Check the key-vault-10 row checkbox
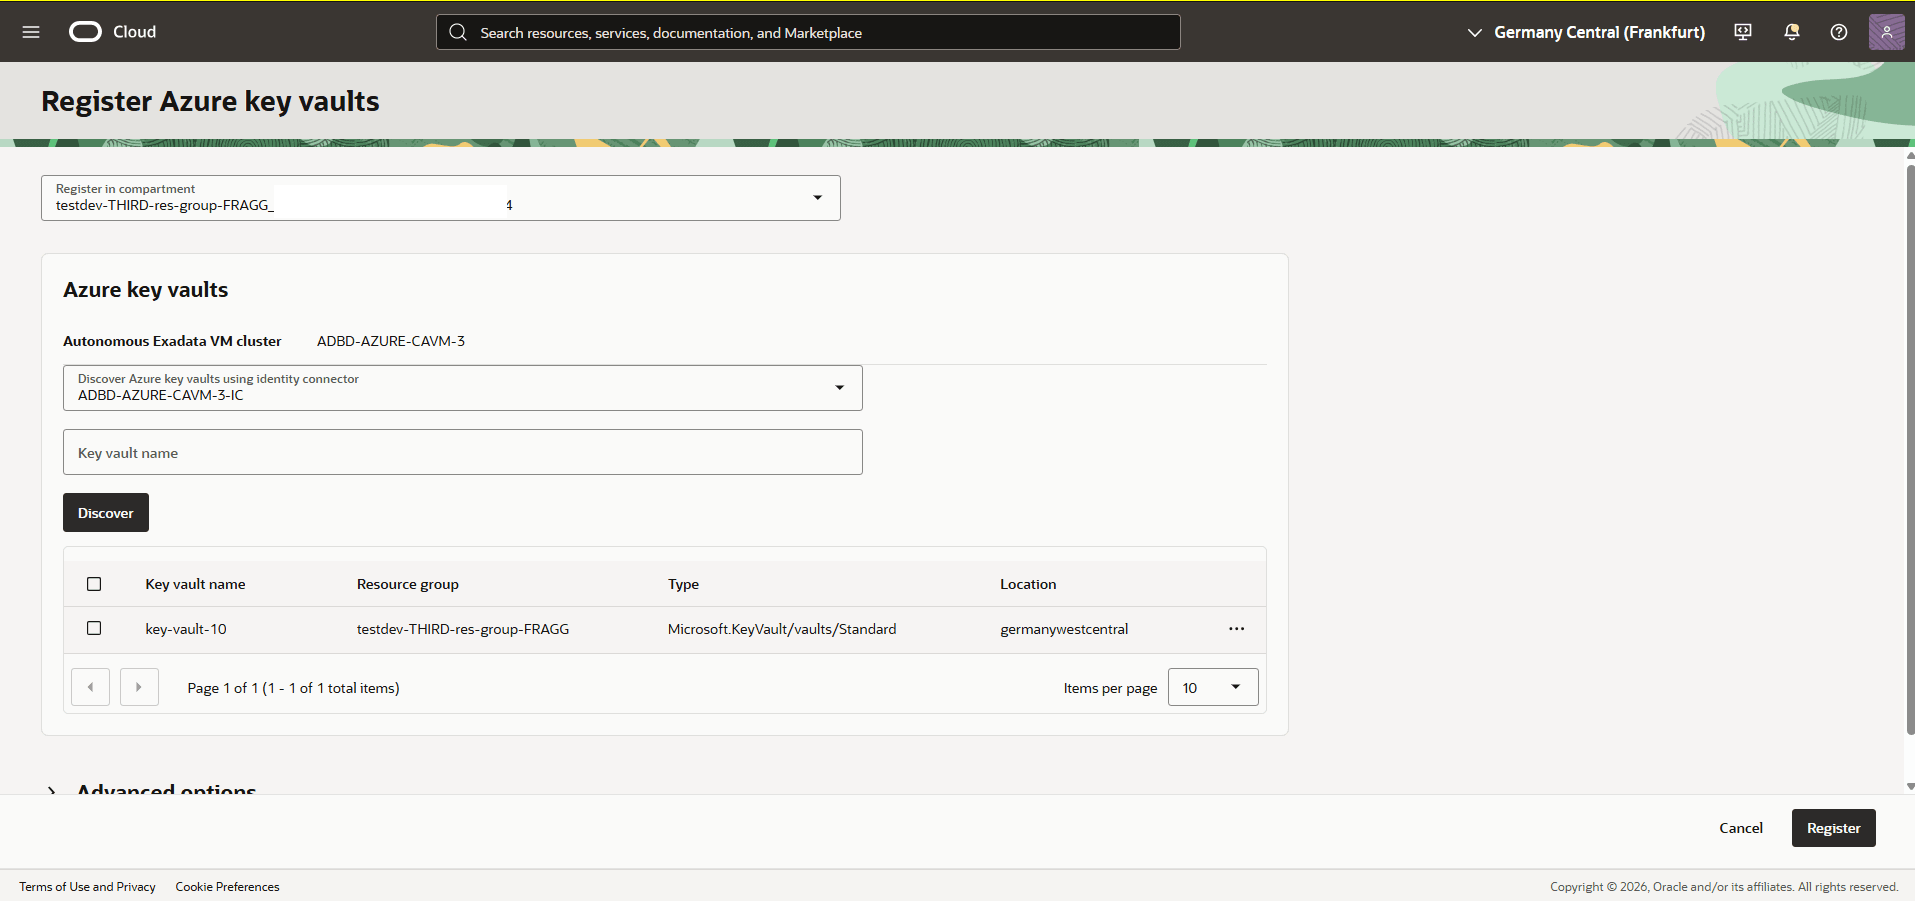The height and width of the screenshot is (901, 1915). 94,628
